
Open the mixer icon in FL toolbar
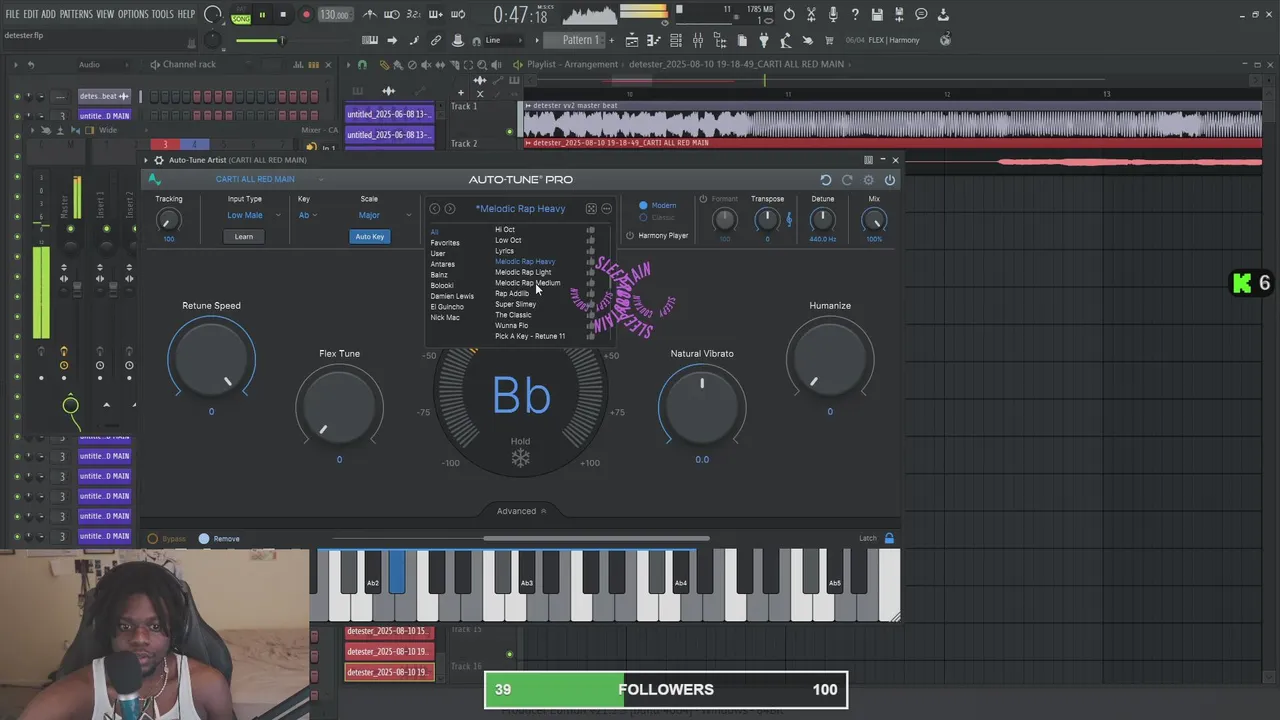(698, 40)
